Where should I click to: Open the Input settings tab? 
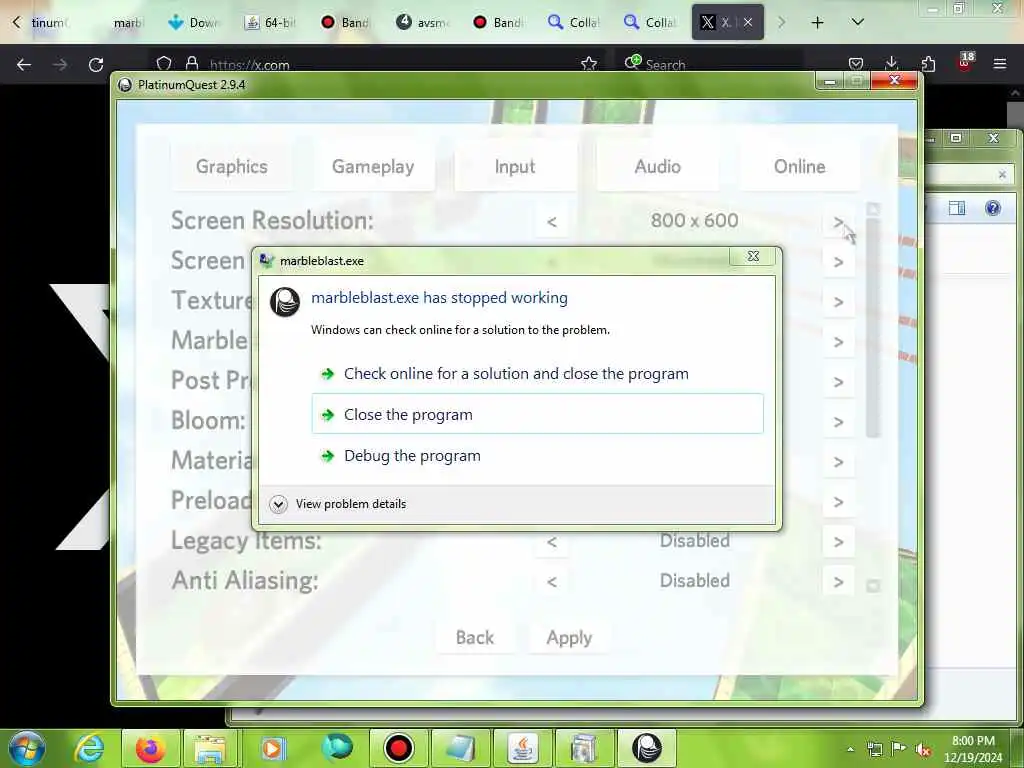point(515,167)
